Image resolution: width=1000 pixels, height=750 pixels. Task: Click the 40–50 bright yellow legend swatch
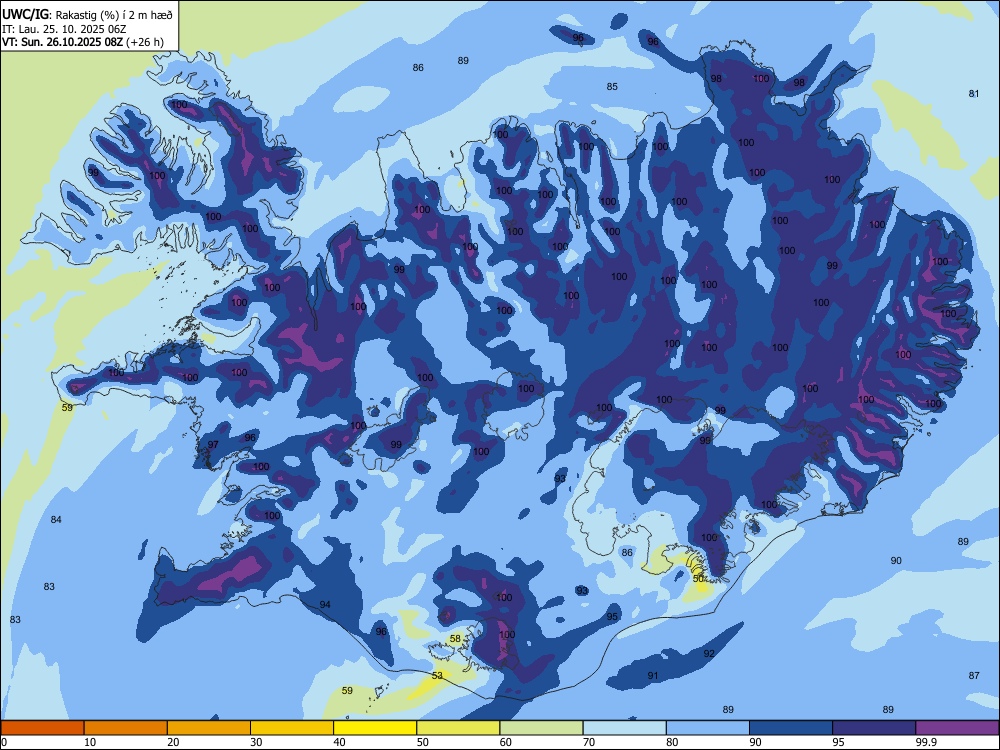[375, 728]
